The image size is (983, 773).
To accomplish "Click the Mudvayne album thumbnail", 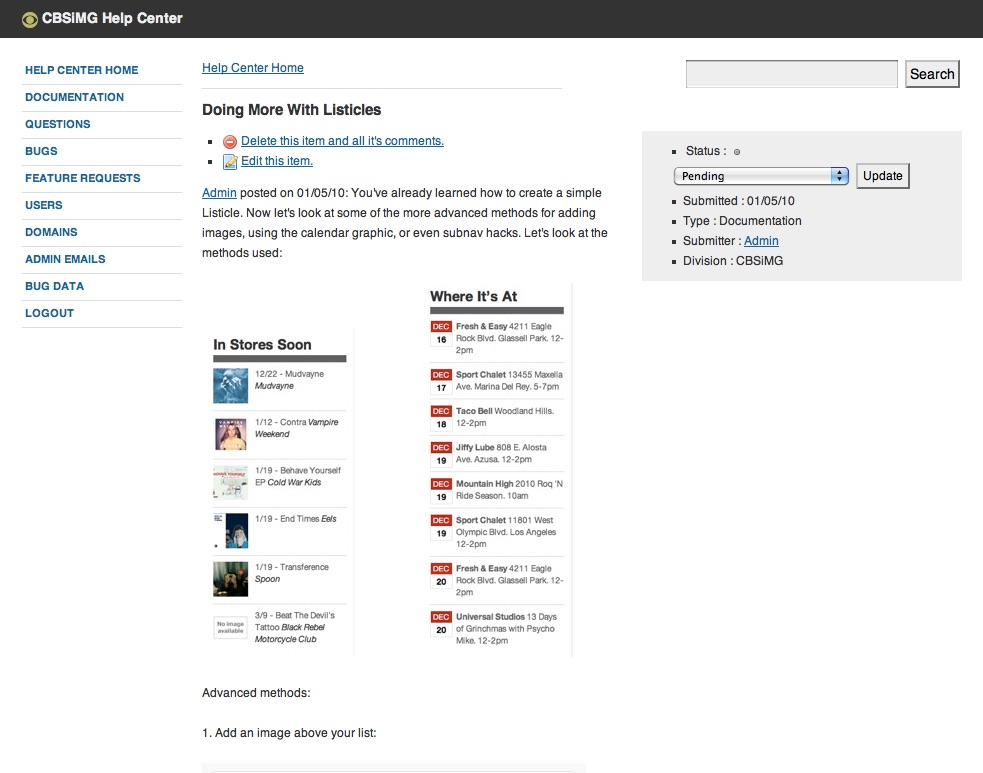I will [x=230, y=386].
